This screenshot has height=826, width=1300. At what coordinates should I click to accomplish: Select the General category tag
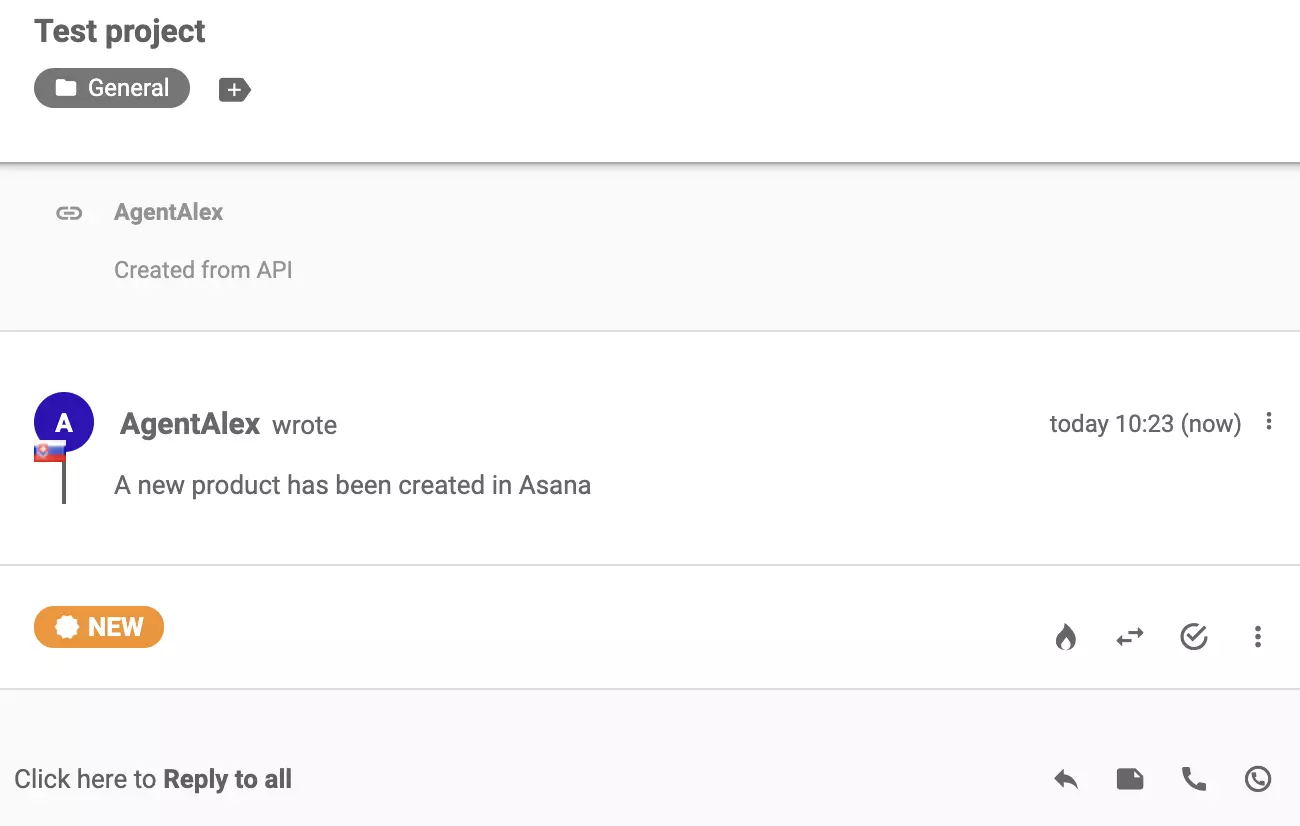coord(111,88)
